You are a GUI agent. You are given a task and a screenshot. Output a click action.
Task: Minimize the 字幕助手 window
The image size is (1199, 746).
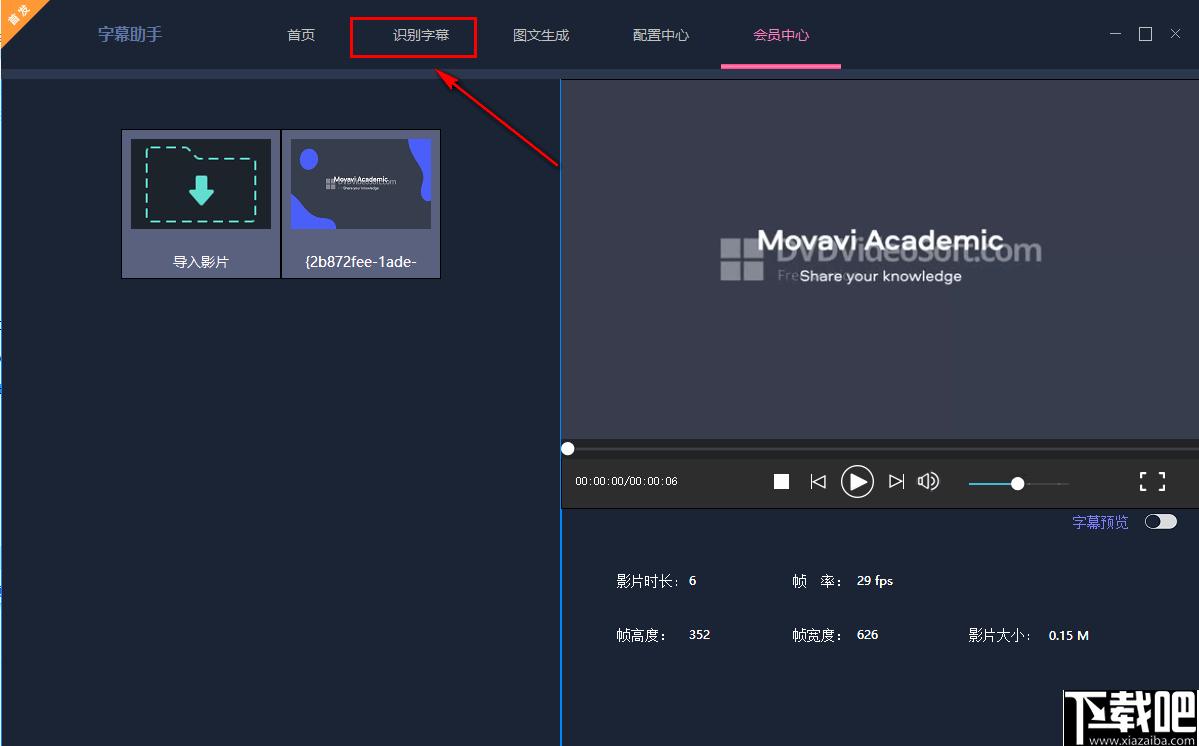[1116, 34]
